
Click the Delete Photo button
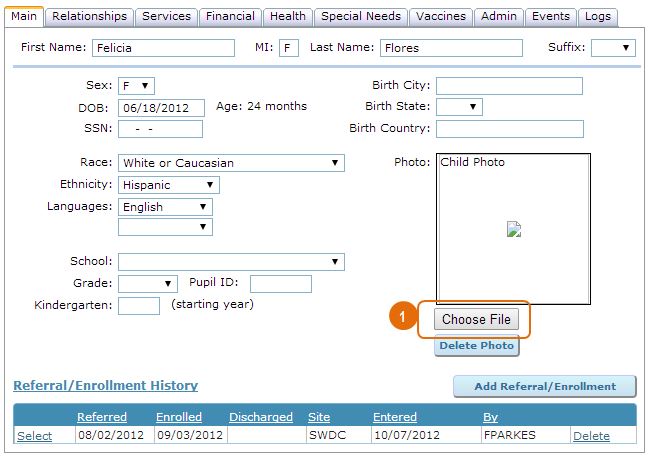[476, 346]
